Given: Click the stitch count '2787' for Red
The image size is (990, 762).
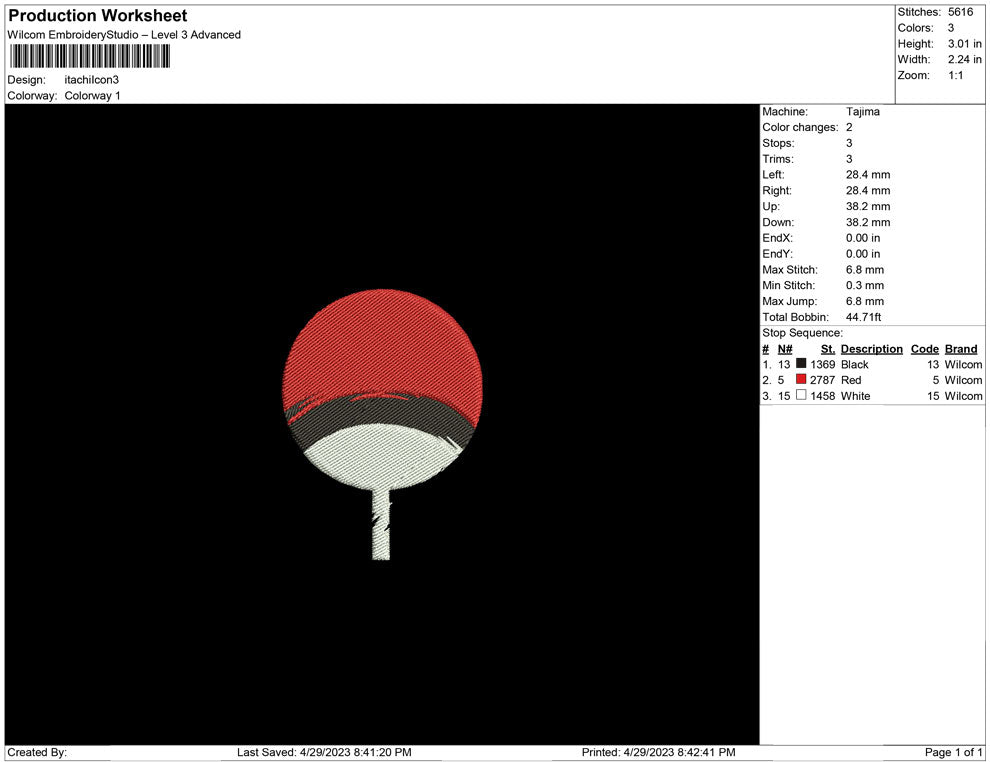Looking at the screenshot, I should tap(823, 380).
